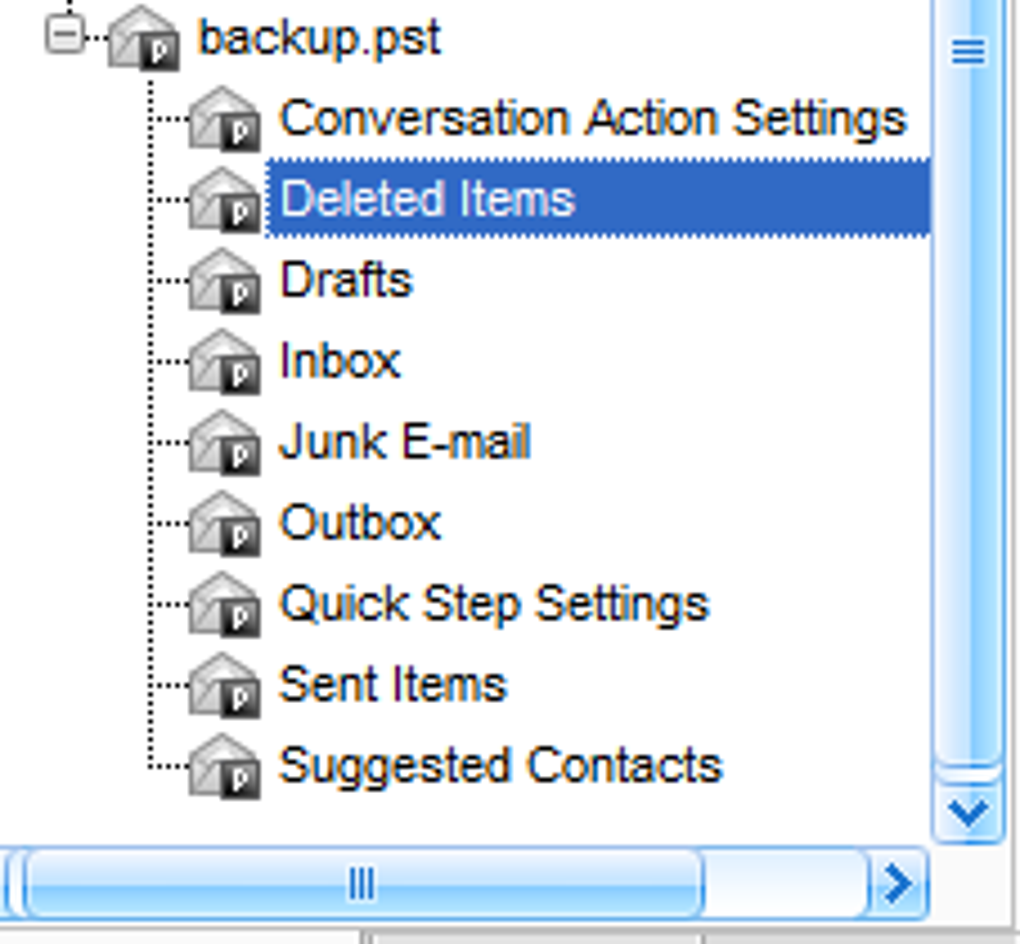The width and height of the screenshot is (1020, 944).
Task: Click the Inbox folder icon
Action: click(x=225, y=362)
